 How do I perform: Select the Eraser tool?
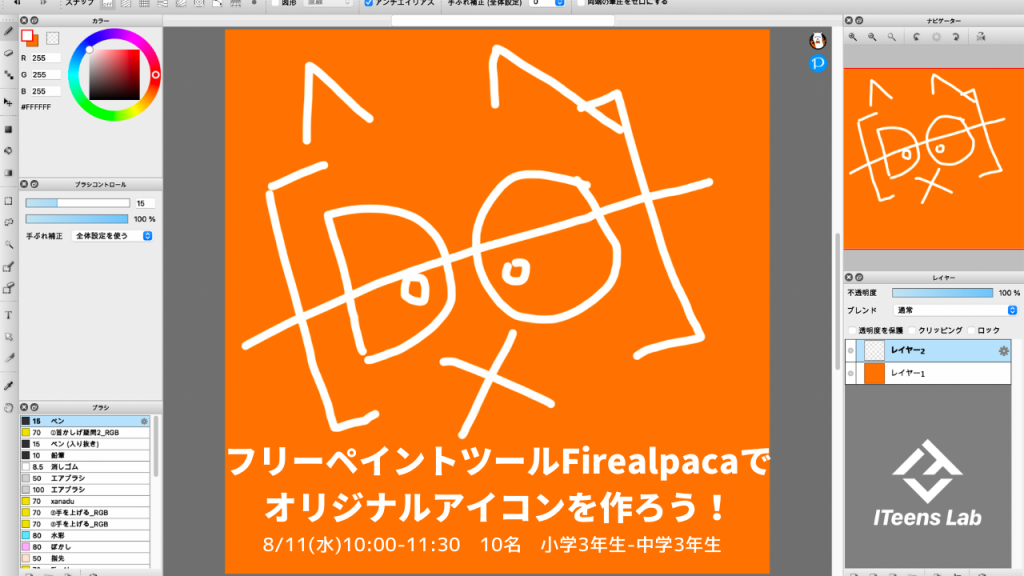pos(8,53)
